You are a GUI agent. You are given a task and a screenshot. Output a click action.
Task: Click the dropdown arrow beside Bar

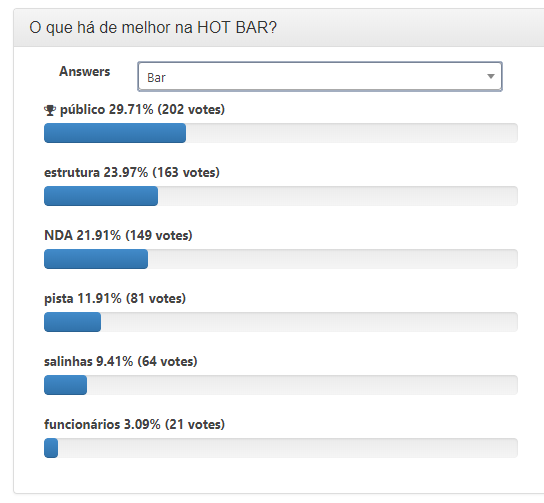point(490,76)
